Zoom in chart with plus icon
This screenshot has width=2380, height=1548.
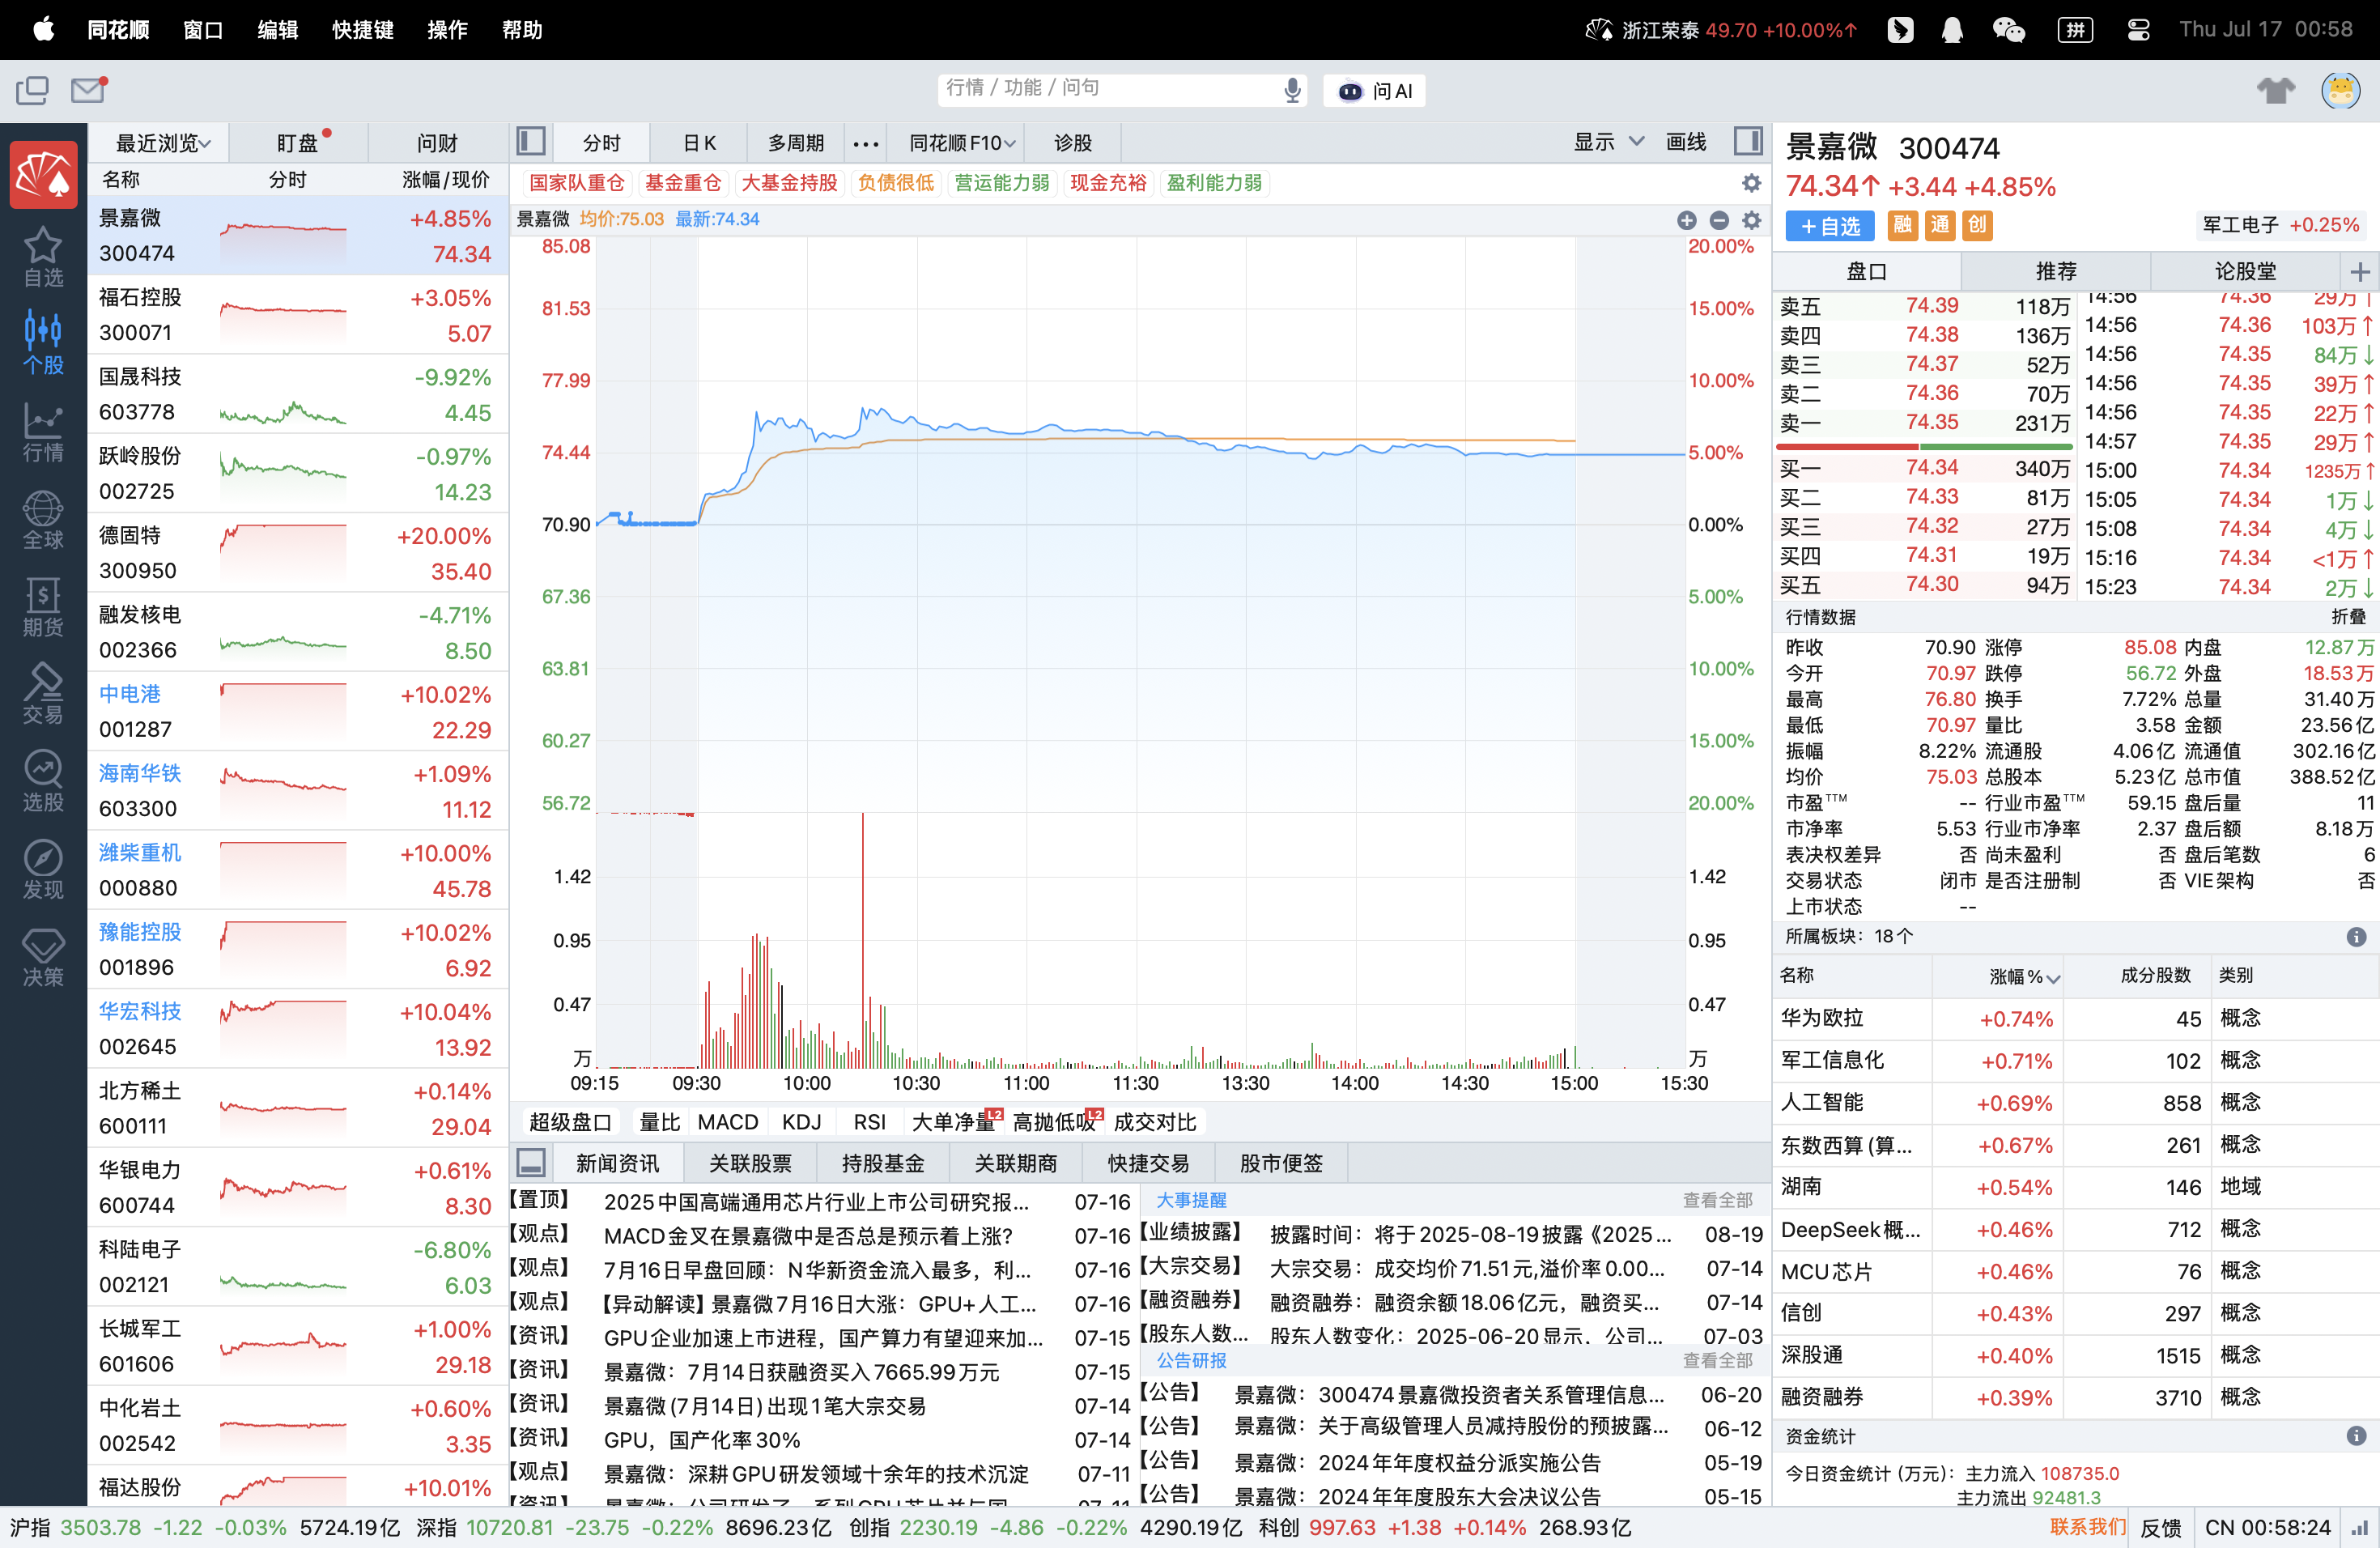click(x=1686, y=220)
